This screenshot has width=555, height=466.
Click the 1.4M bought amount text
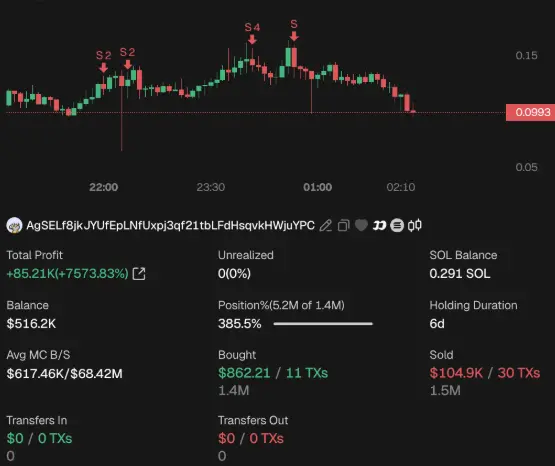pyautogui.click(x=234, y=391)
